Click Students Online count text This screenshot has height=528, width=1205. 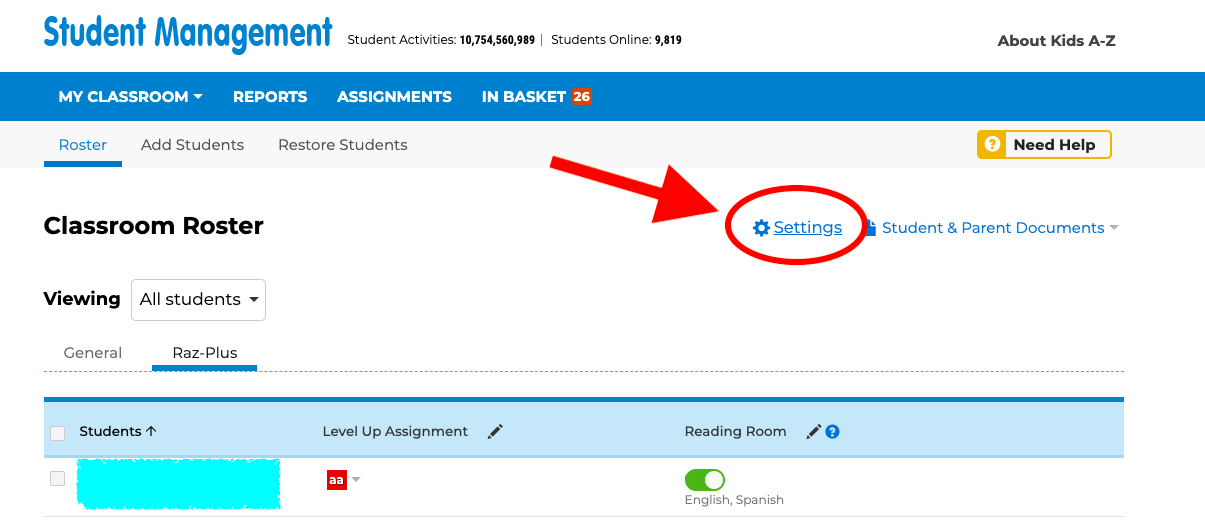click(x=616, y=40)
